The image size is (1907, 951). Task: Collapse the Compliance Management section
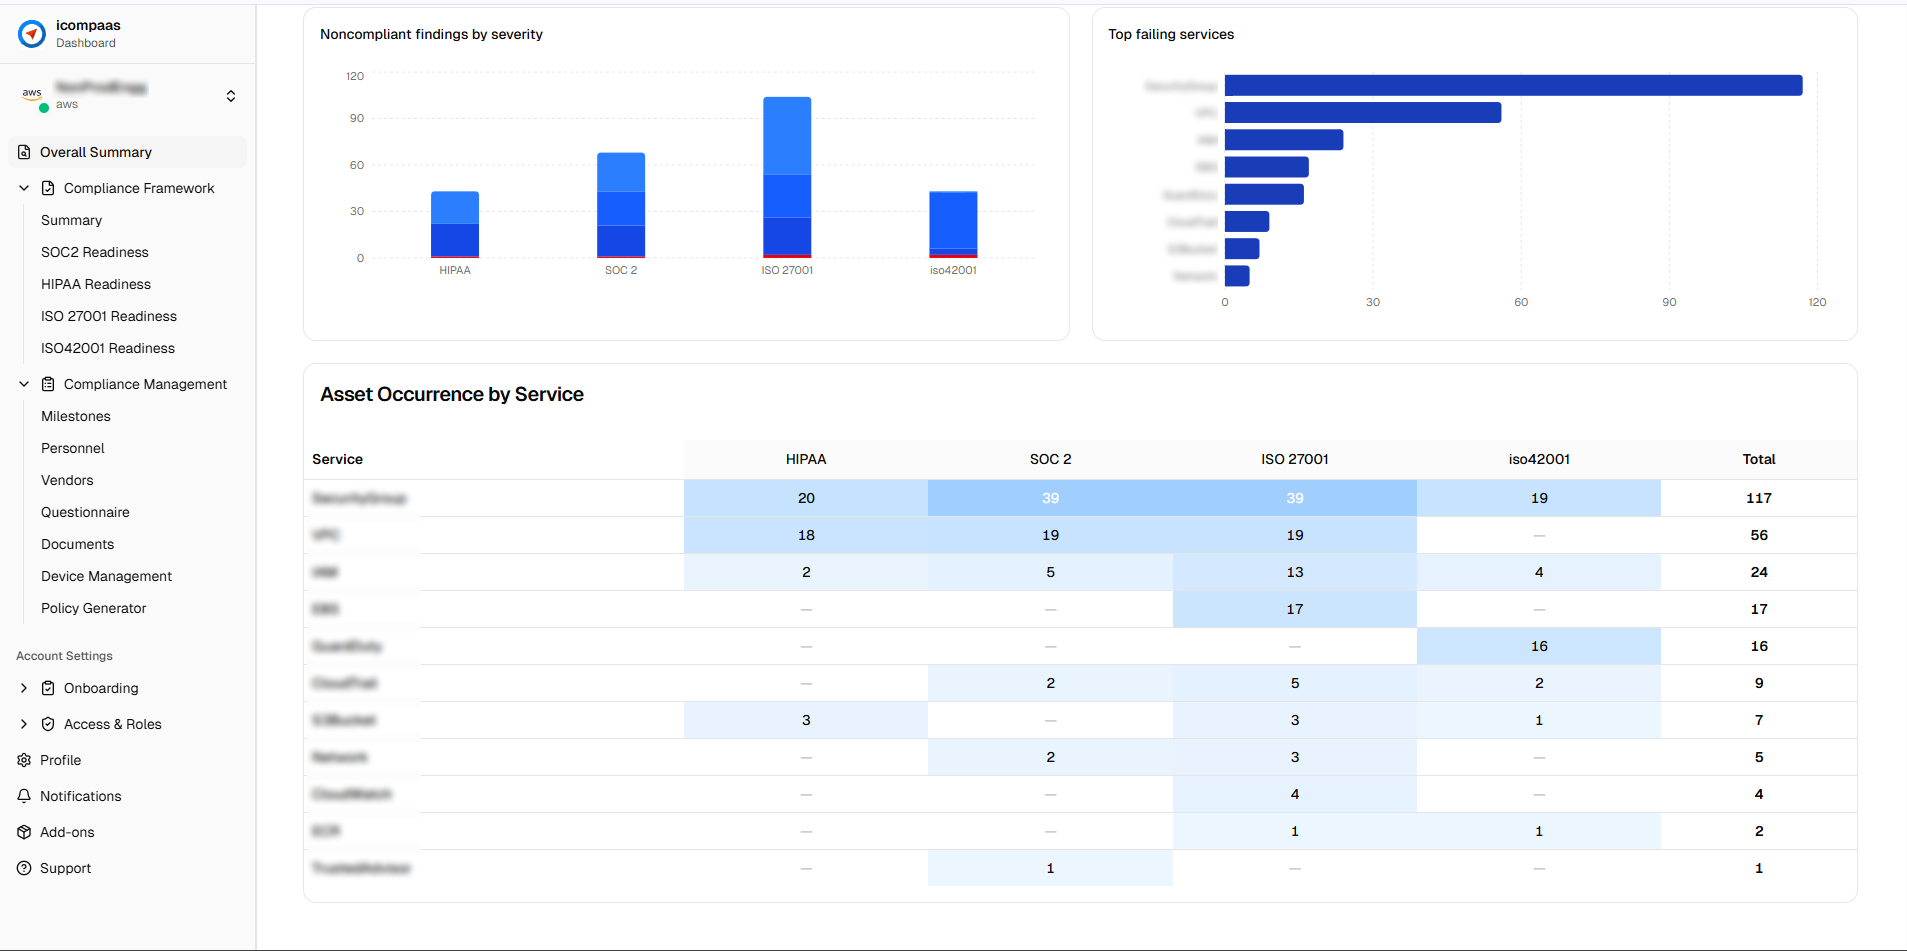tap(24, 384)
